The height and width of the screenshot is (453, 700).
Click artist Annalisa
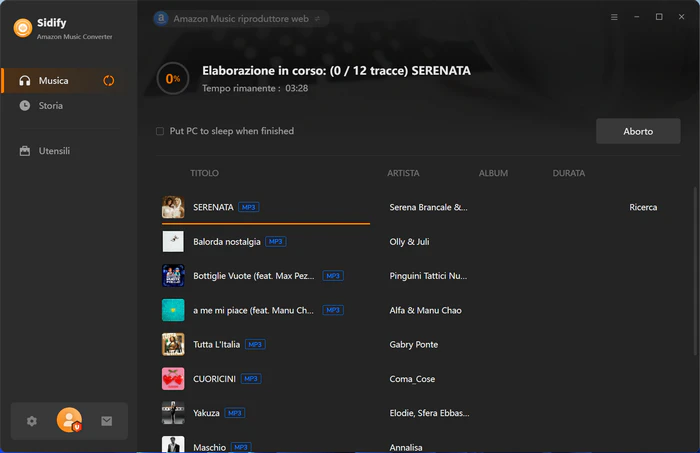(406, 447)
